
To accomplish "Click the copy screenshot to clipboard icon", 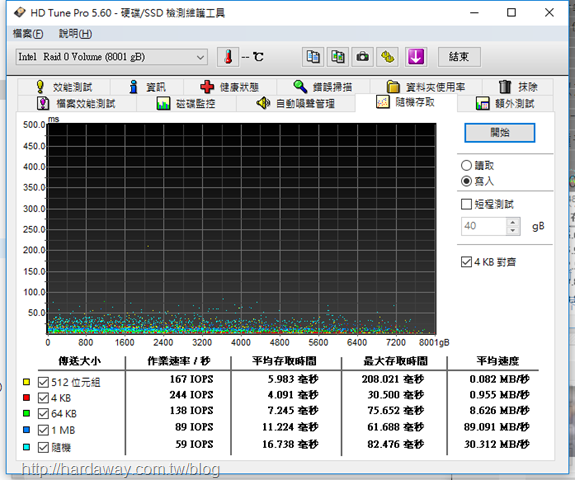I will pyautogui.click(x=338, y=57).
